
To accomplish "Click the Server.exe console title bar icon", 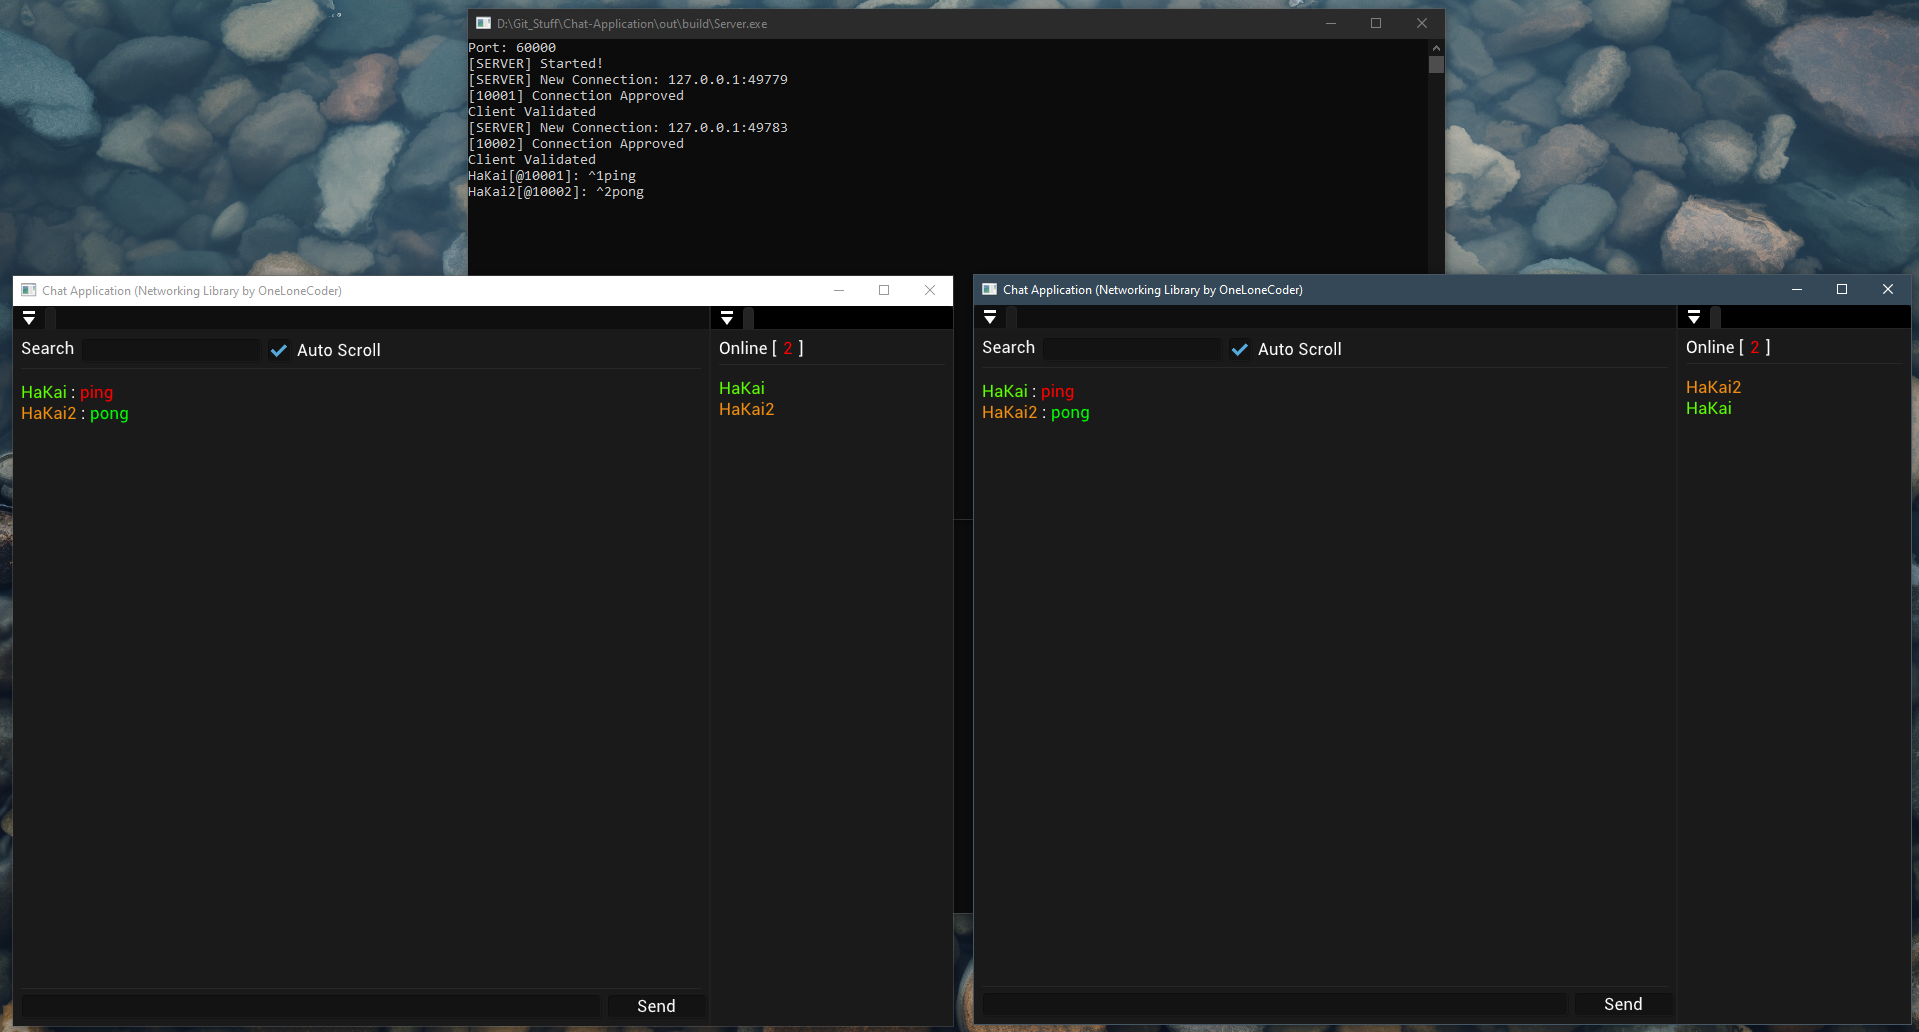I will (x=484, y=23).
